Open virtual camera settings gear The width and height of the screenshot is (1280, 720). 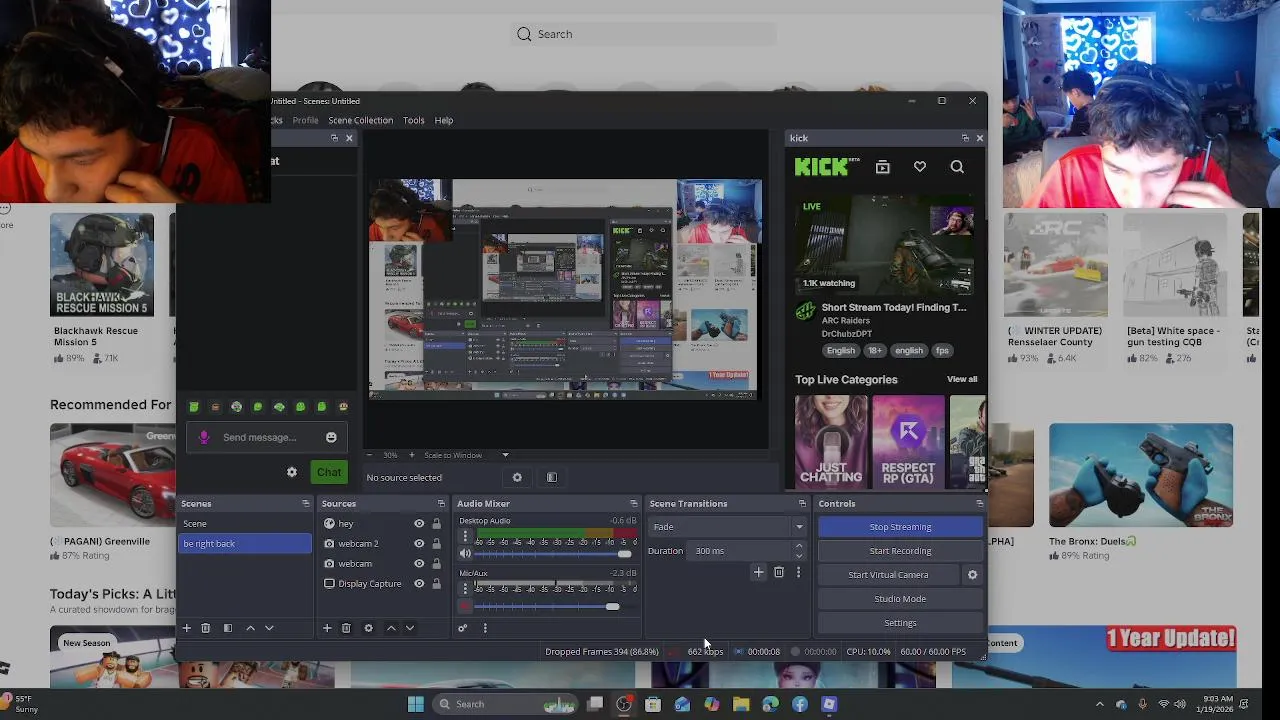point(972,575)
